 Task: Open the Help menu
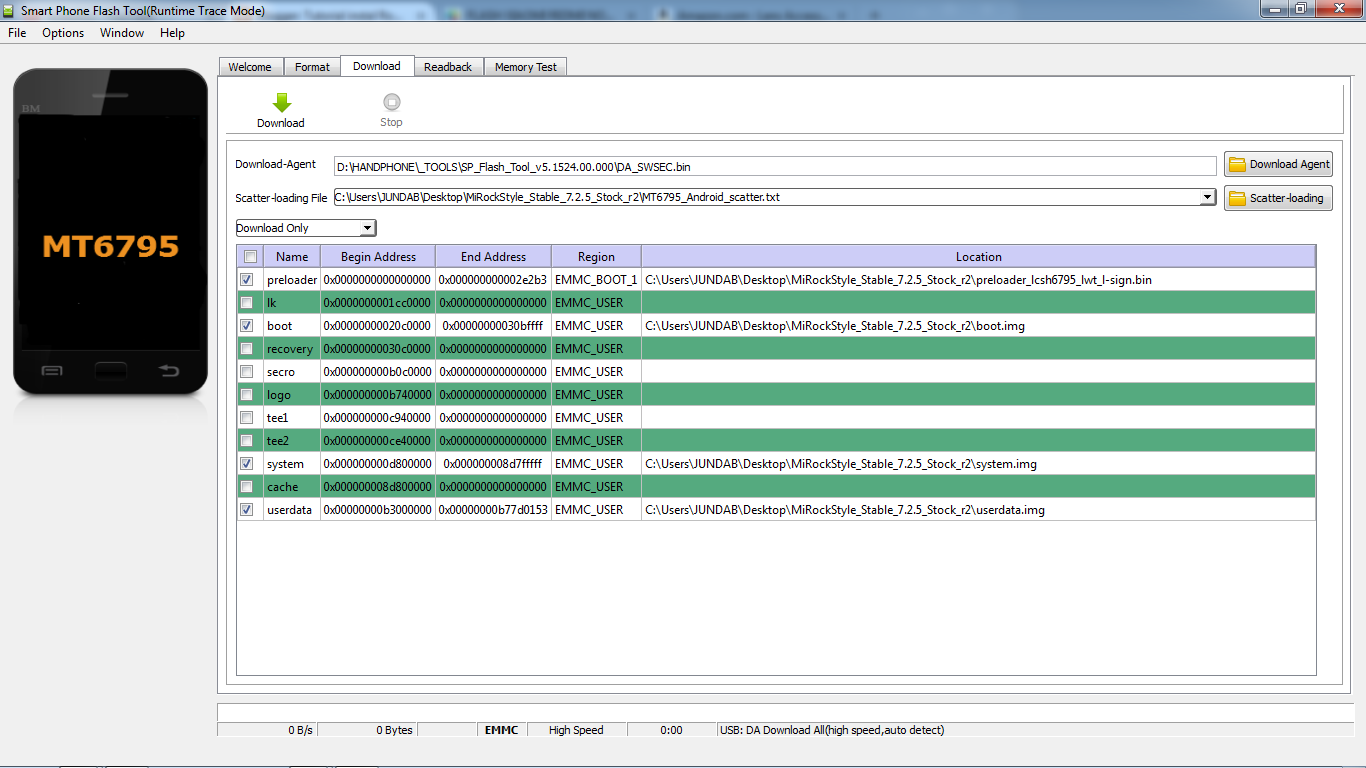(x=172, y=33)
